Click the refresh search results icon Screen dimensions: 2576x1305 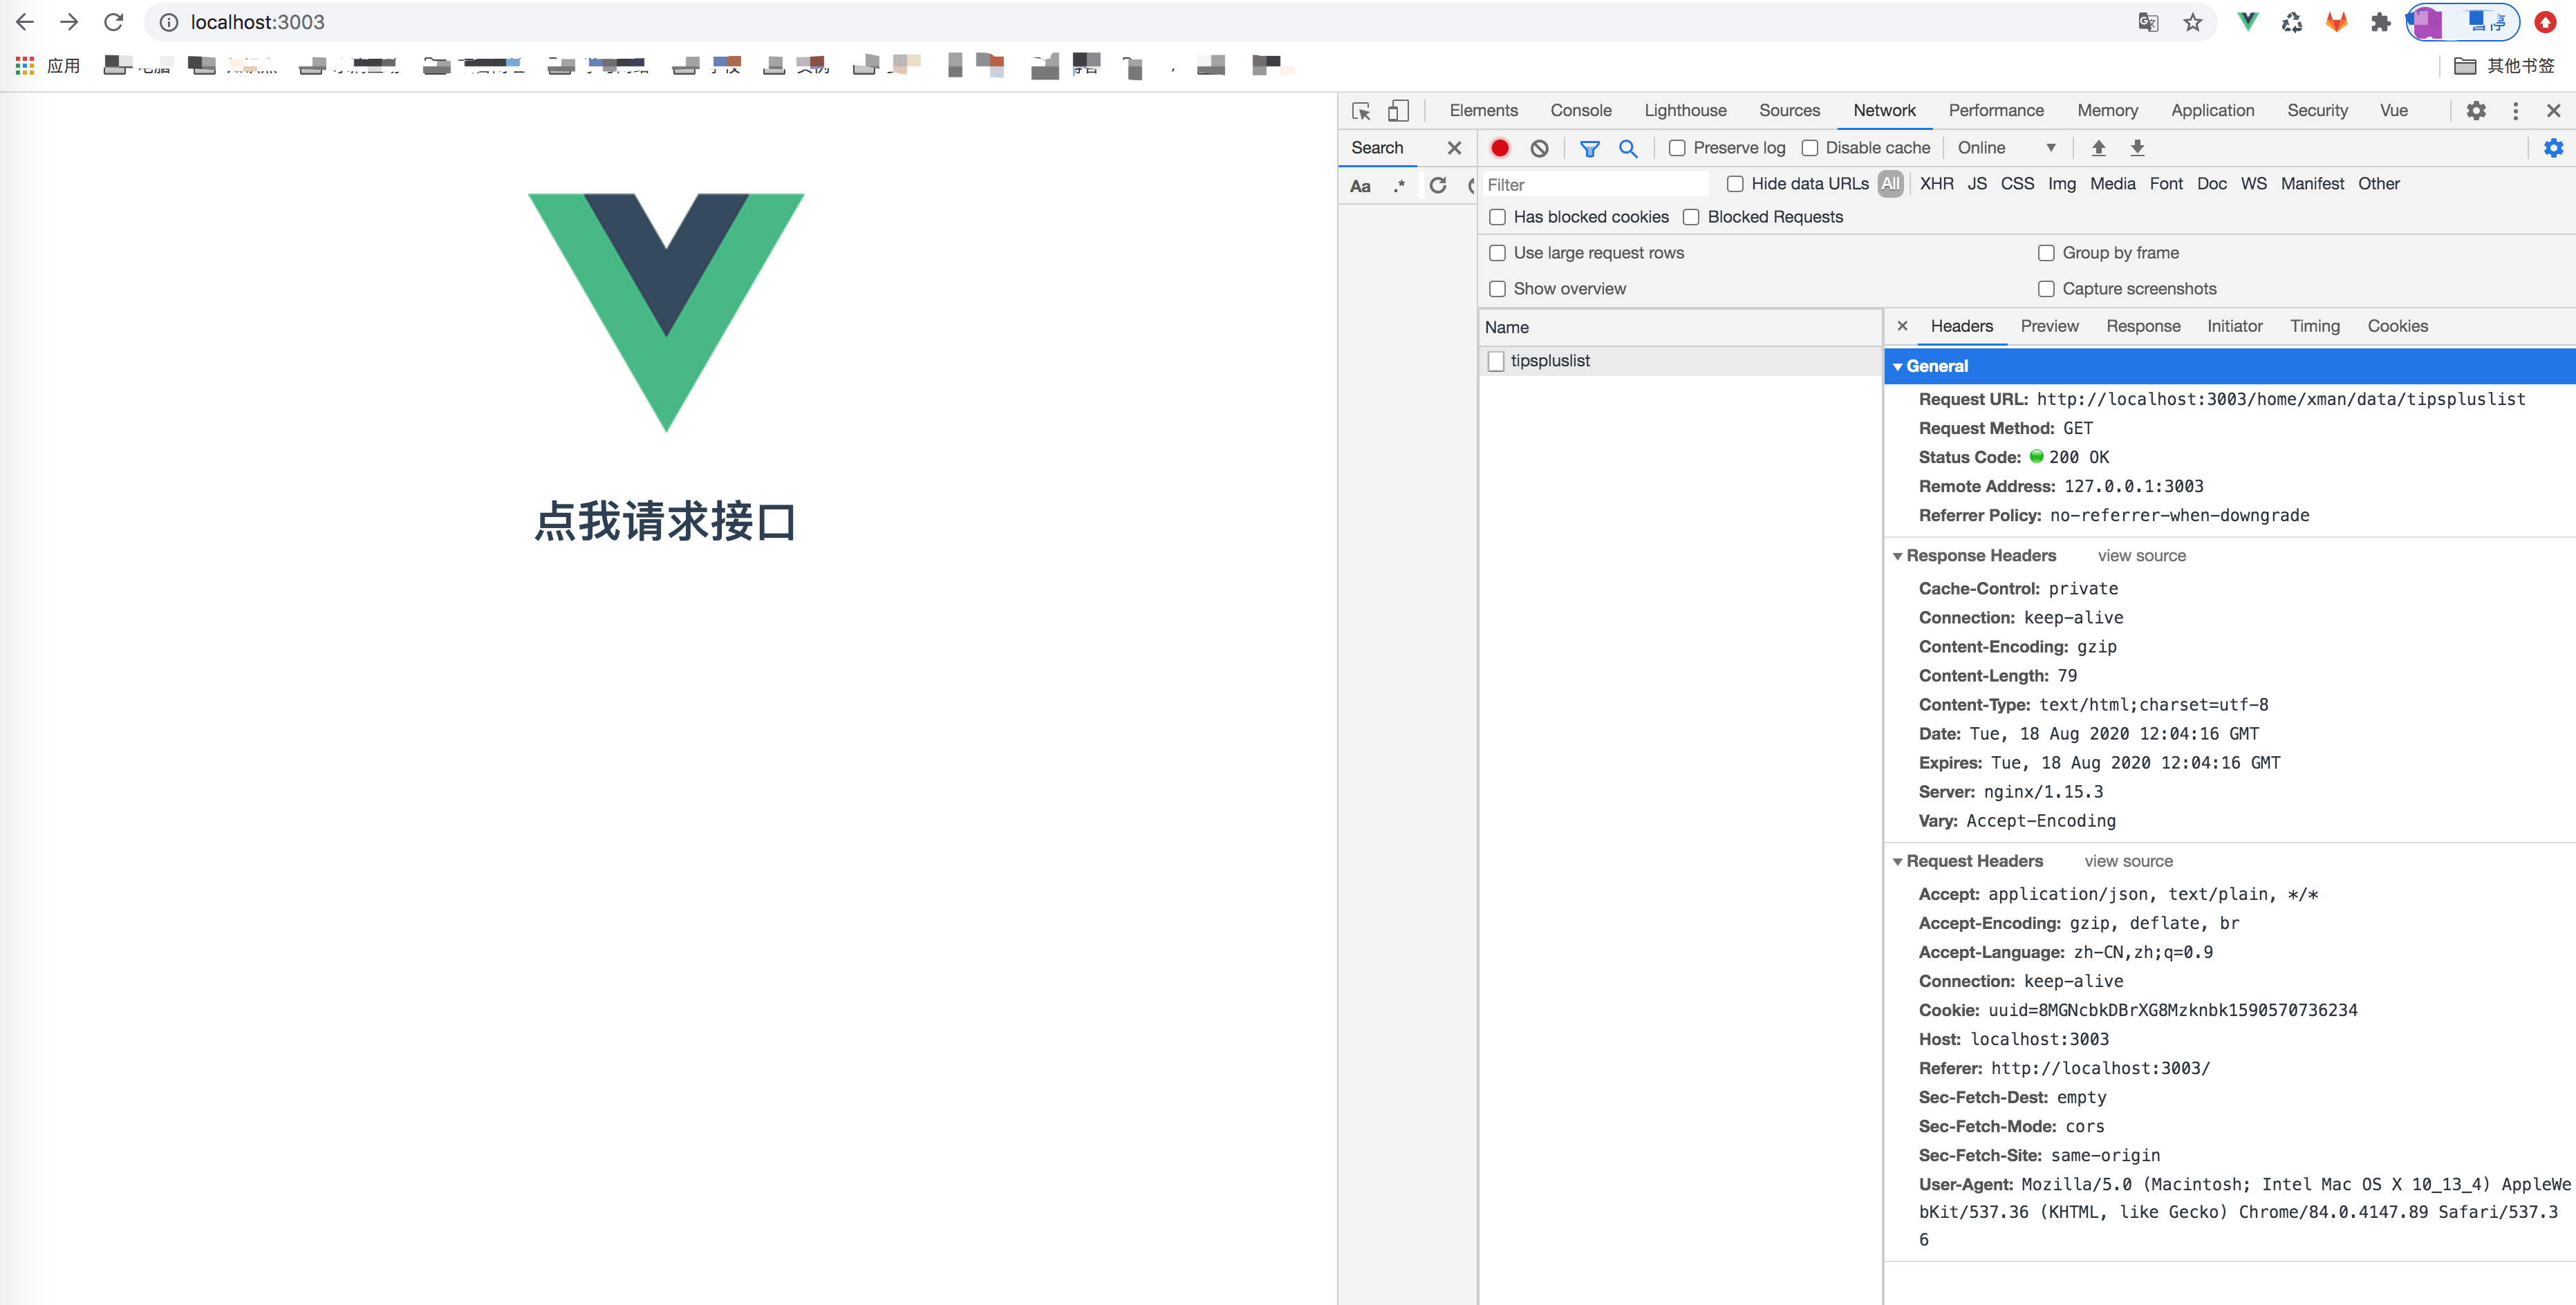[1437, 185]
